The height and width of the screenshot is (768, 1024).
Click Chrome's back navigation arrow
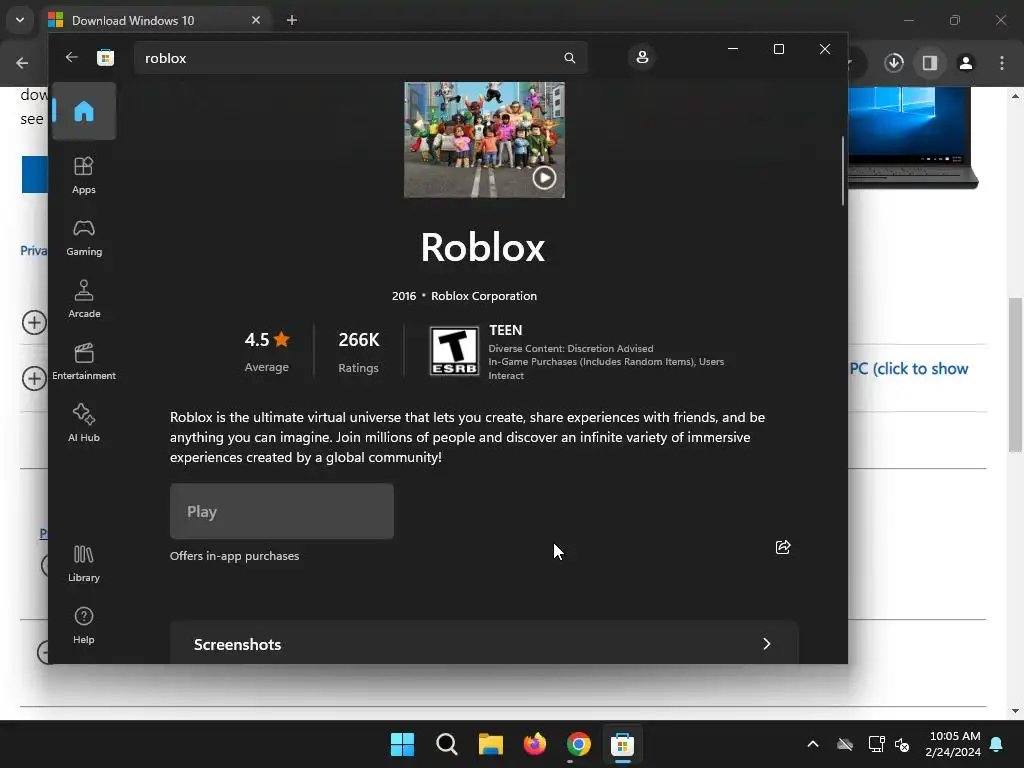(x=22, y=63)
